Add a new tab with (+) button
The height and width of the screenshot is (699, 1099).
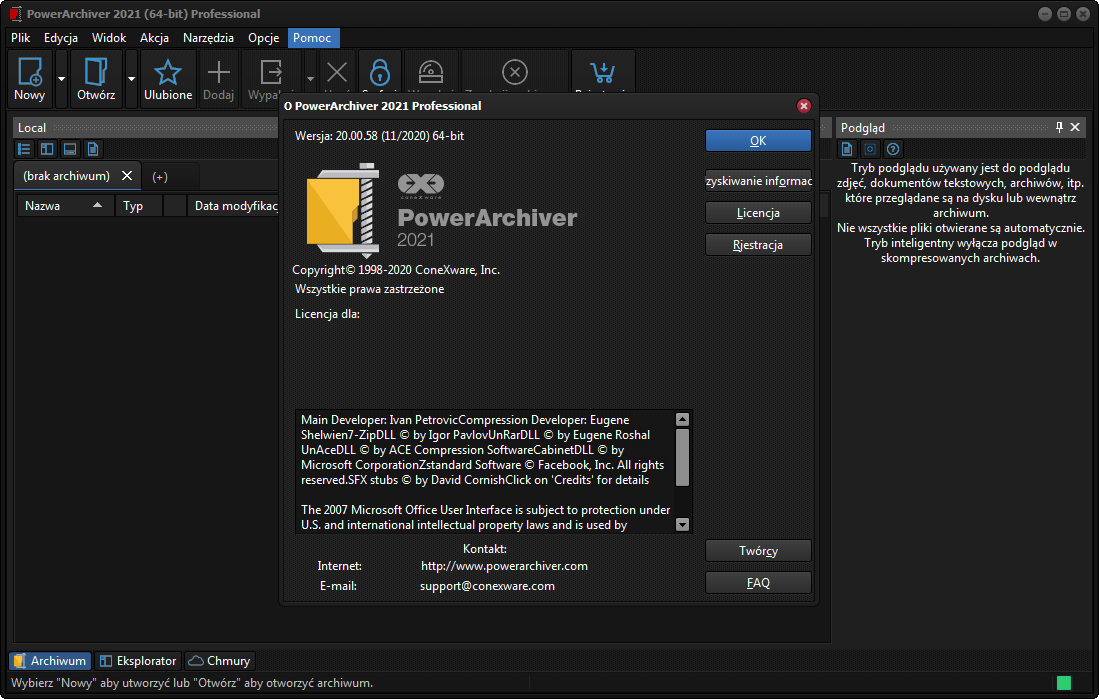tap(160, 177)
